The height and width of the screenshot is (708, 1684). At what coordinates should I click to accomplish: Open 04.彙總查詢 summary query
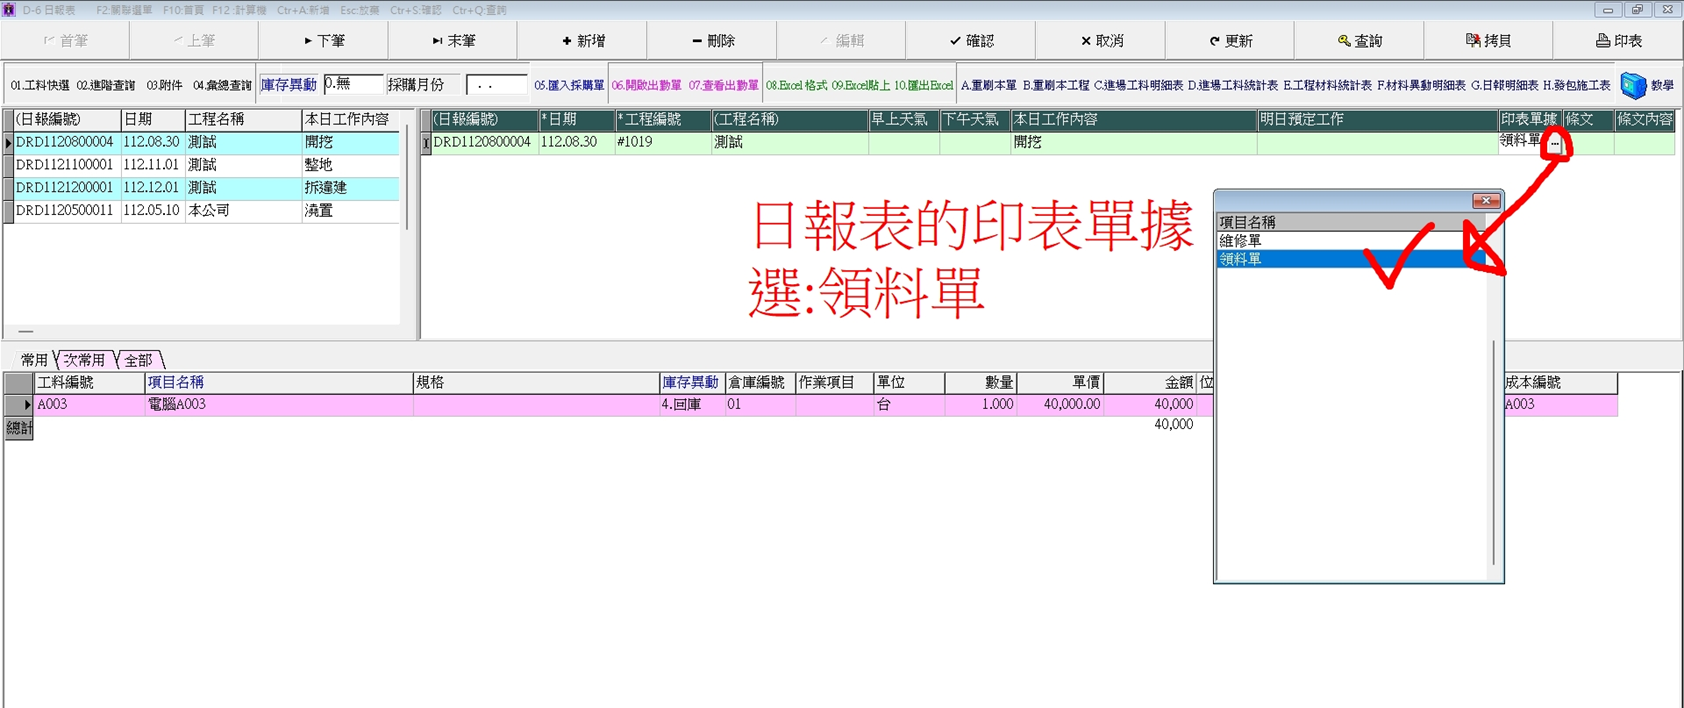tap(222, 86)
